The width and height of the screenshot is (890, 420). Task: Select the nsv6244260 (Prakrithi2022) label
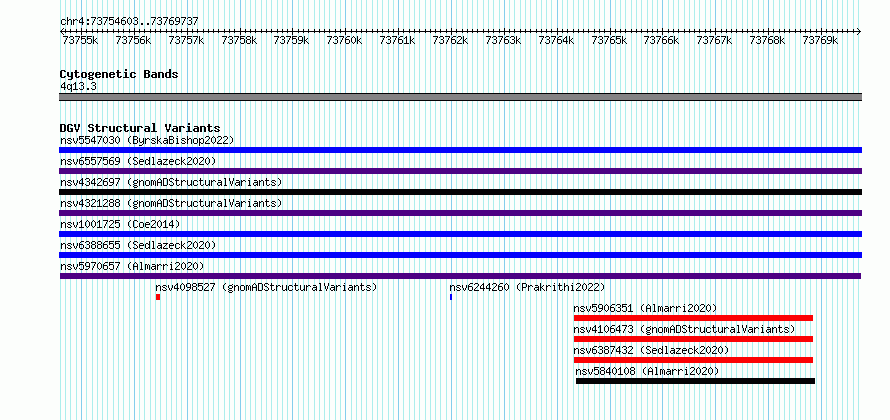[x=527, y=287]
